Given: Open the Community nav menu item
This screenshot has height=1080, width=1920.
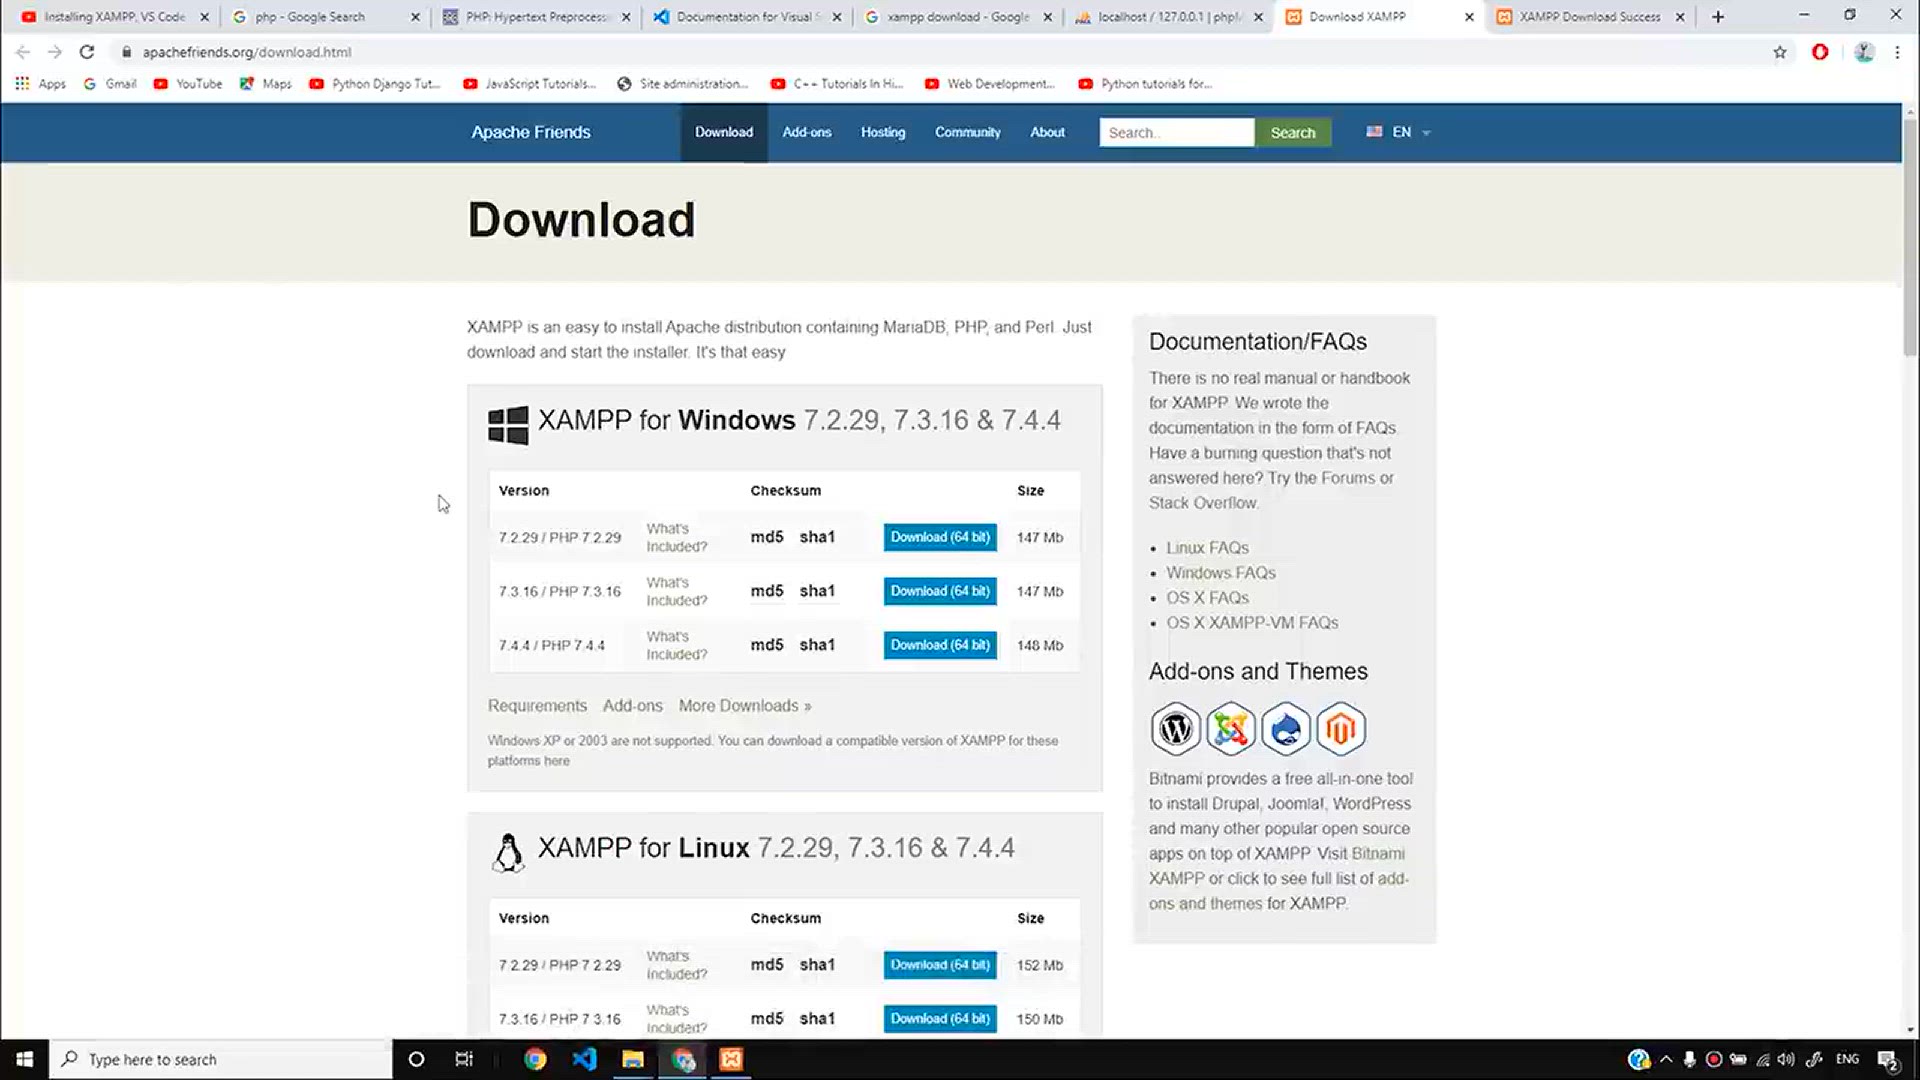Looking at the screenshot, I should tap(967, 132).
